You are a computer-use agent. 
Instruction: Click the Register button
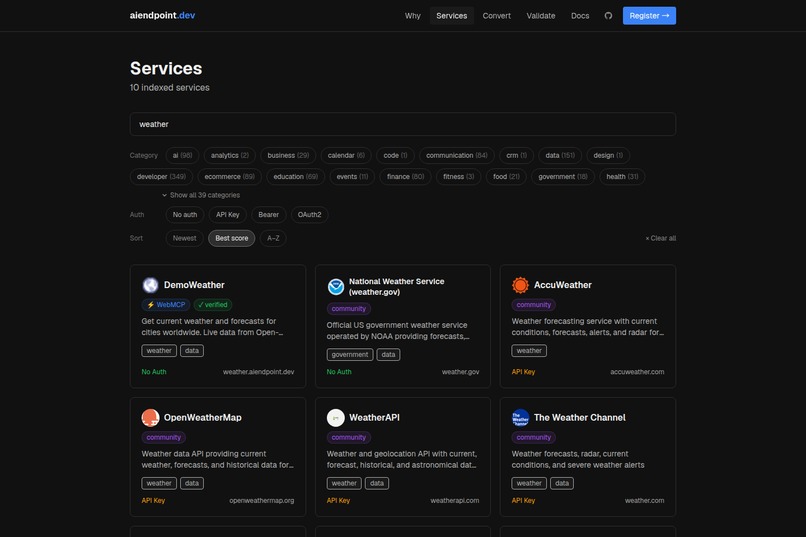pos(649,16)
